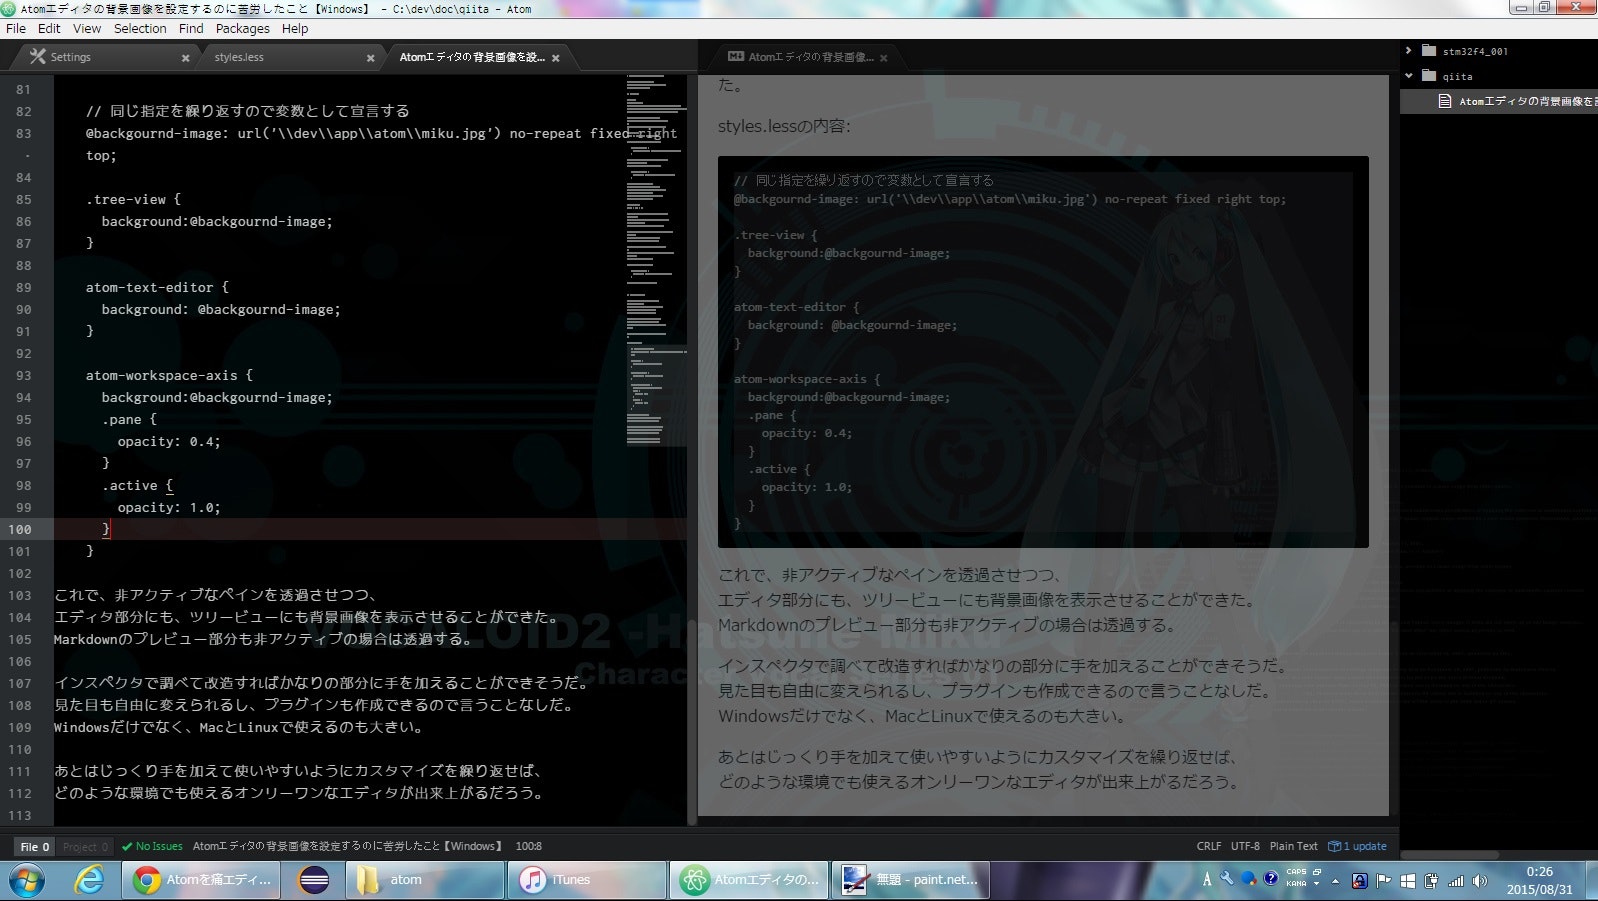Open network signal tray icon
The height and width of the screenshot is (901, 1598).
point(1456,881)
